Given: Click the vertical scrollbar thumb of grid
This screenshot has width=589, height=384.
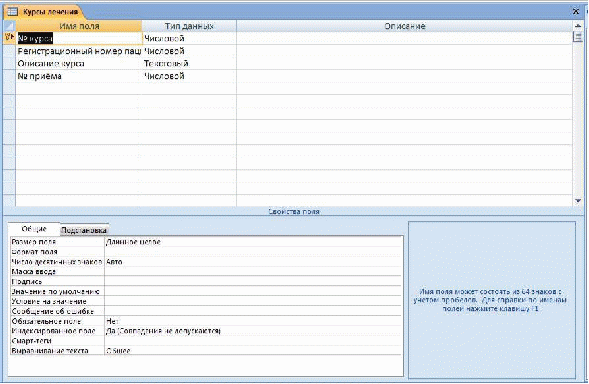Looking at the screenshot, I should [x=578, y=37].
